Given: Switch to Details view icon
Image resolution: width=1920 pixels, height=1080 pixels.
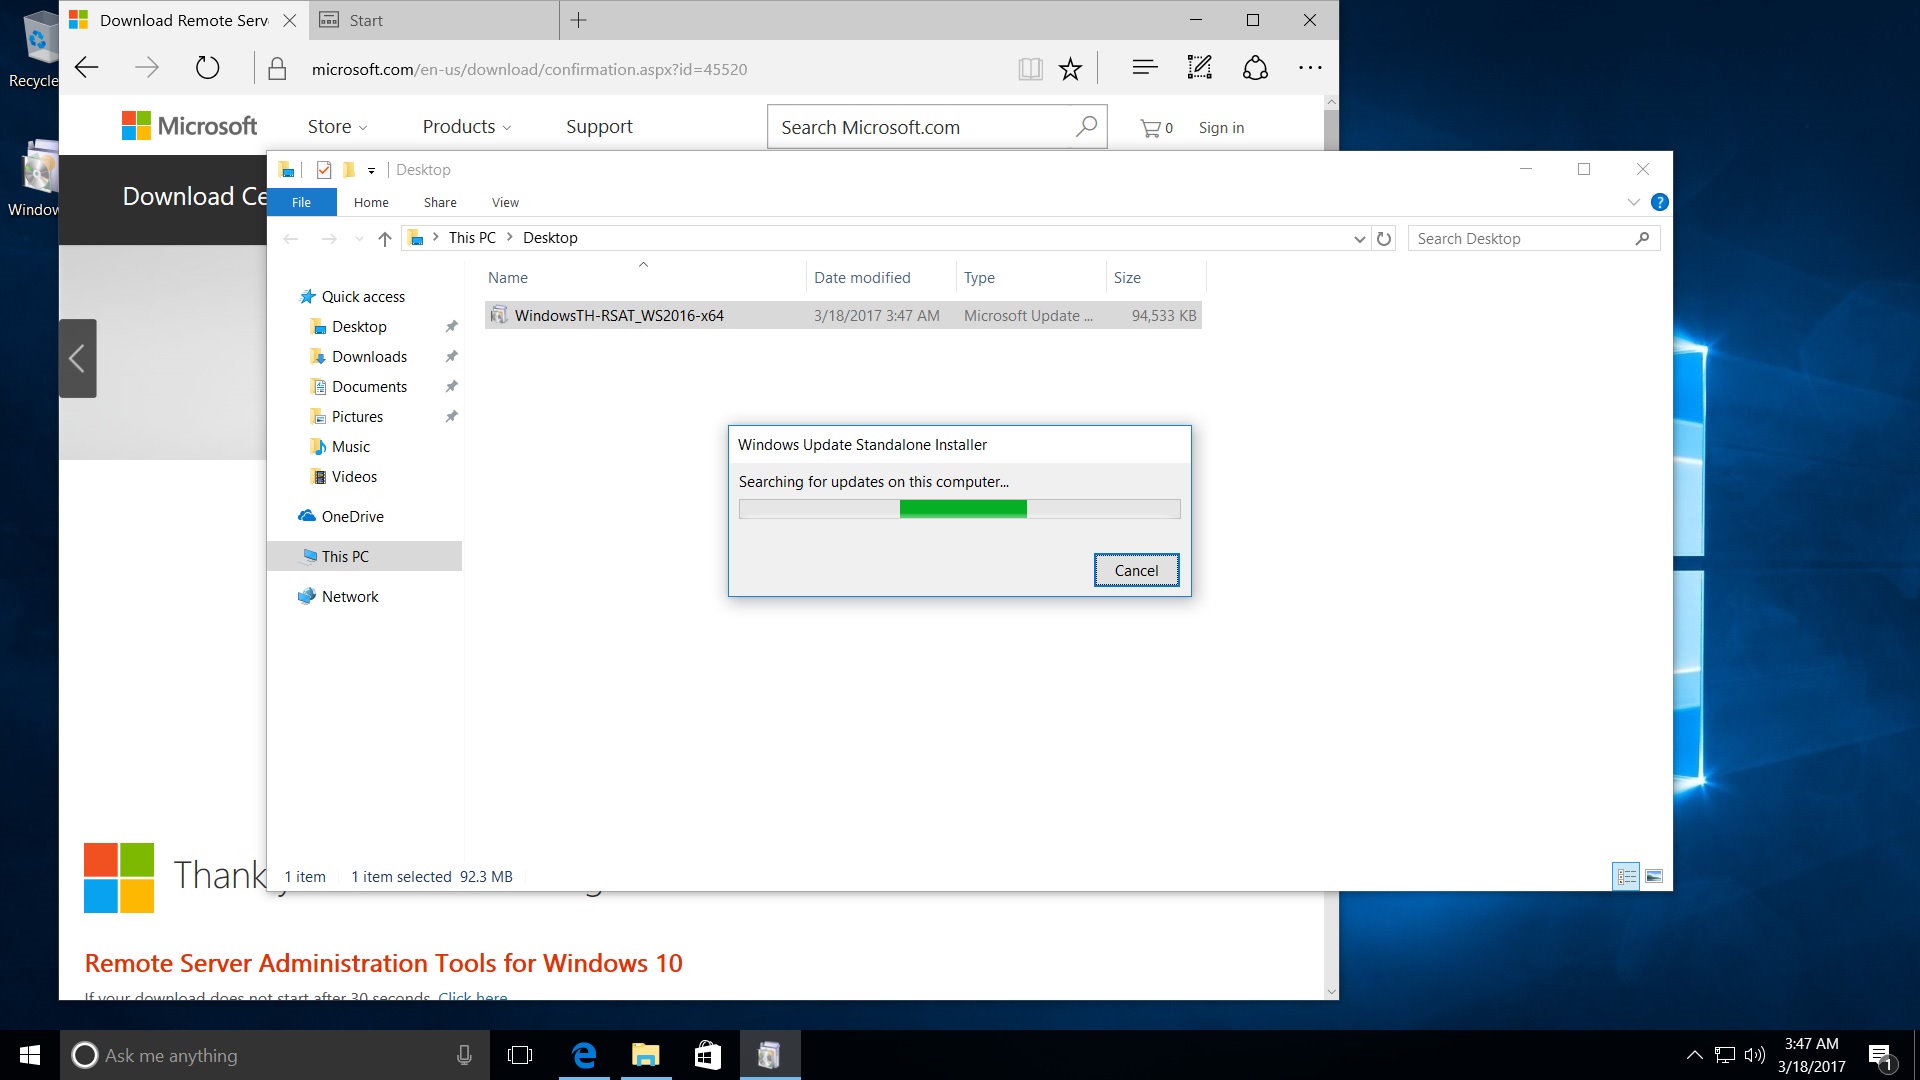Looking at the screenshot, I should (1627, 877).
